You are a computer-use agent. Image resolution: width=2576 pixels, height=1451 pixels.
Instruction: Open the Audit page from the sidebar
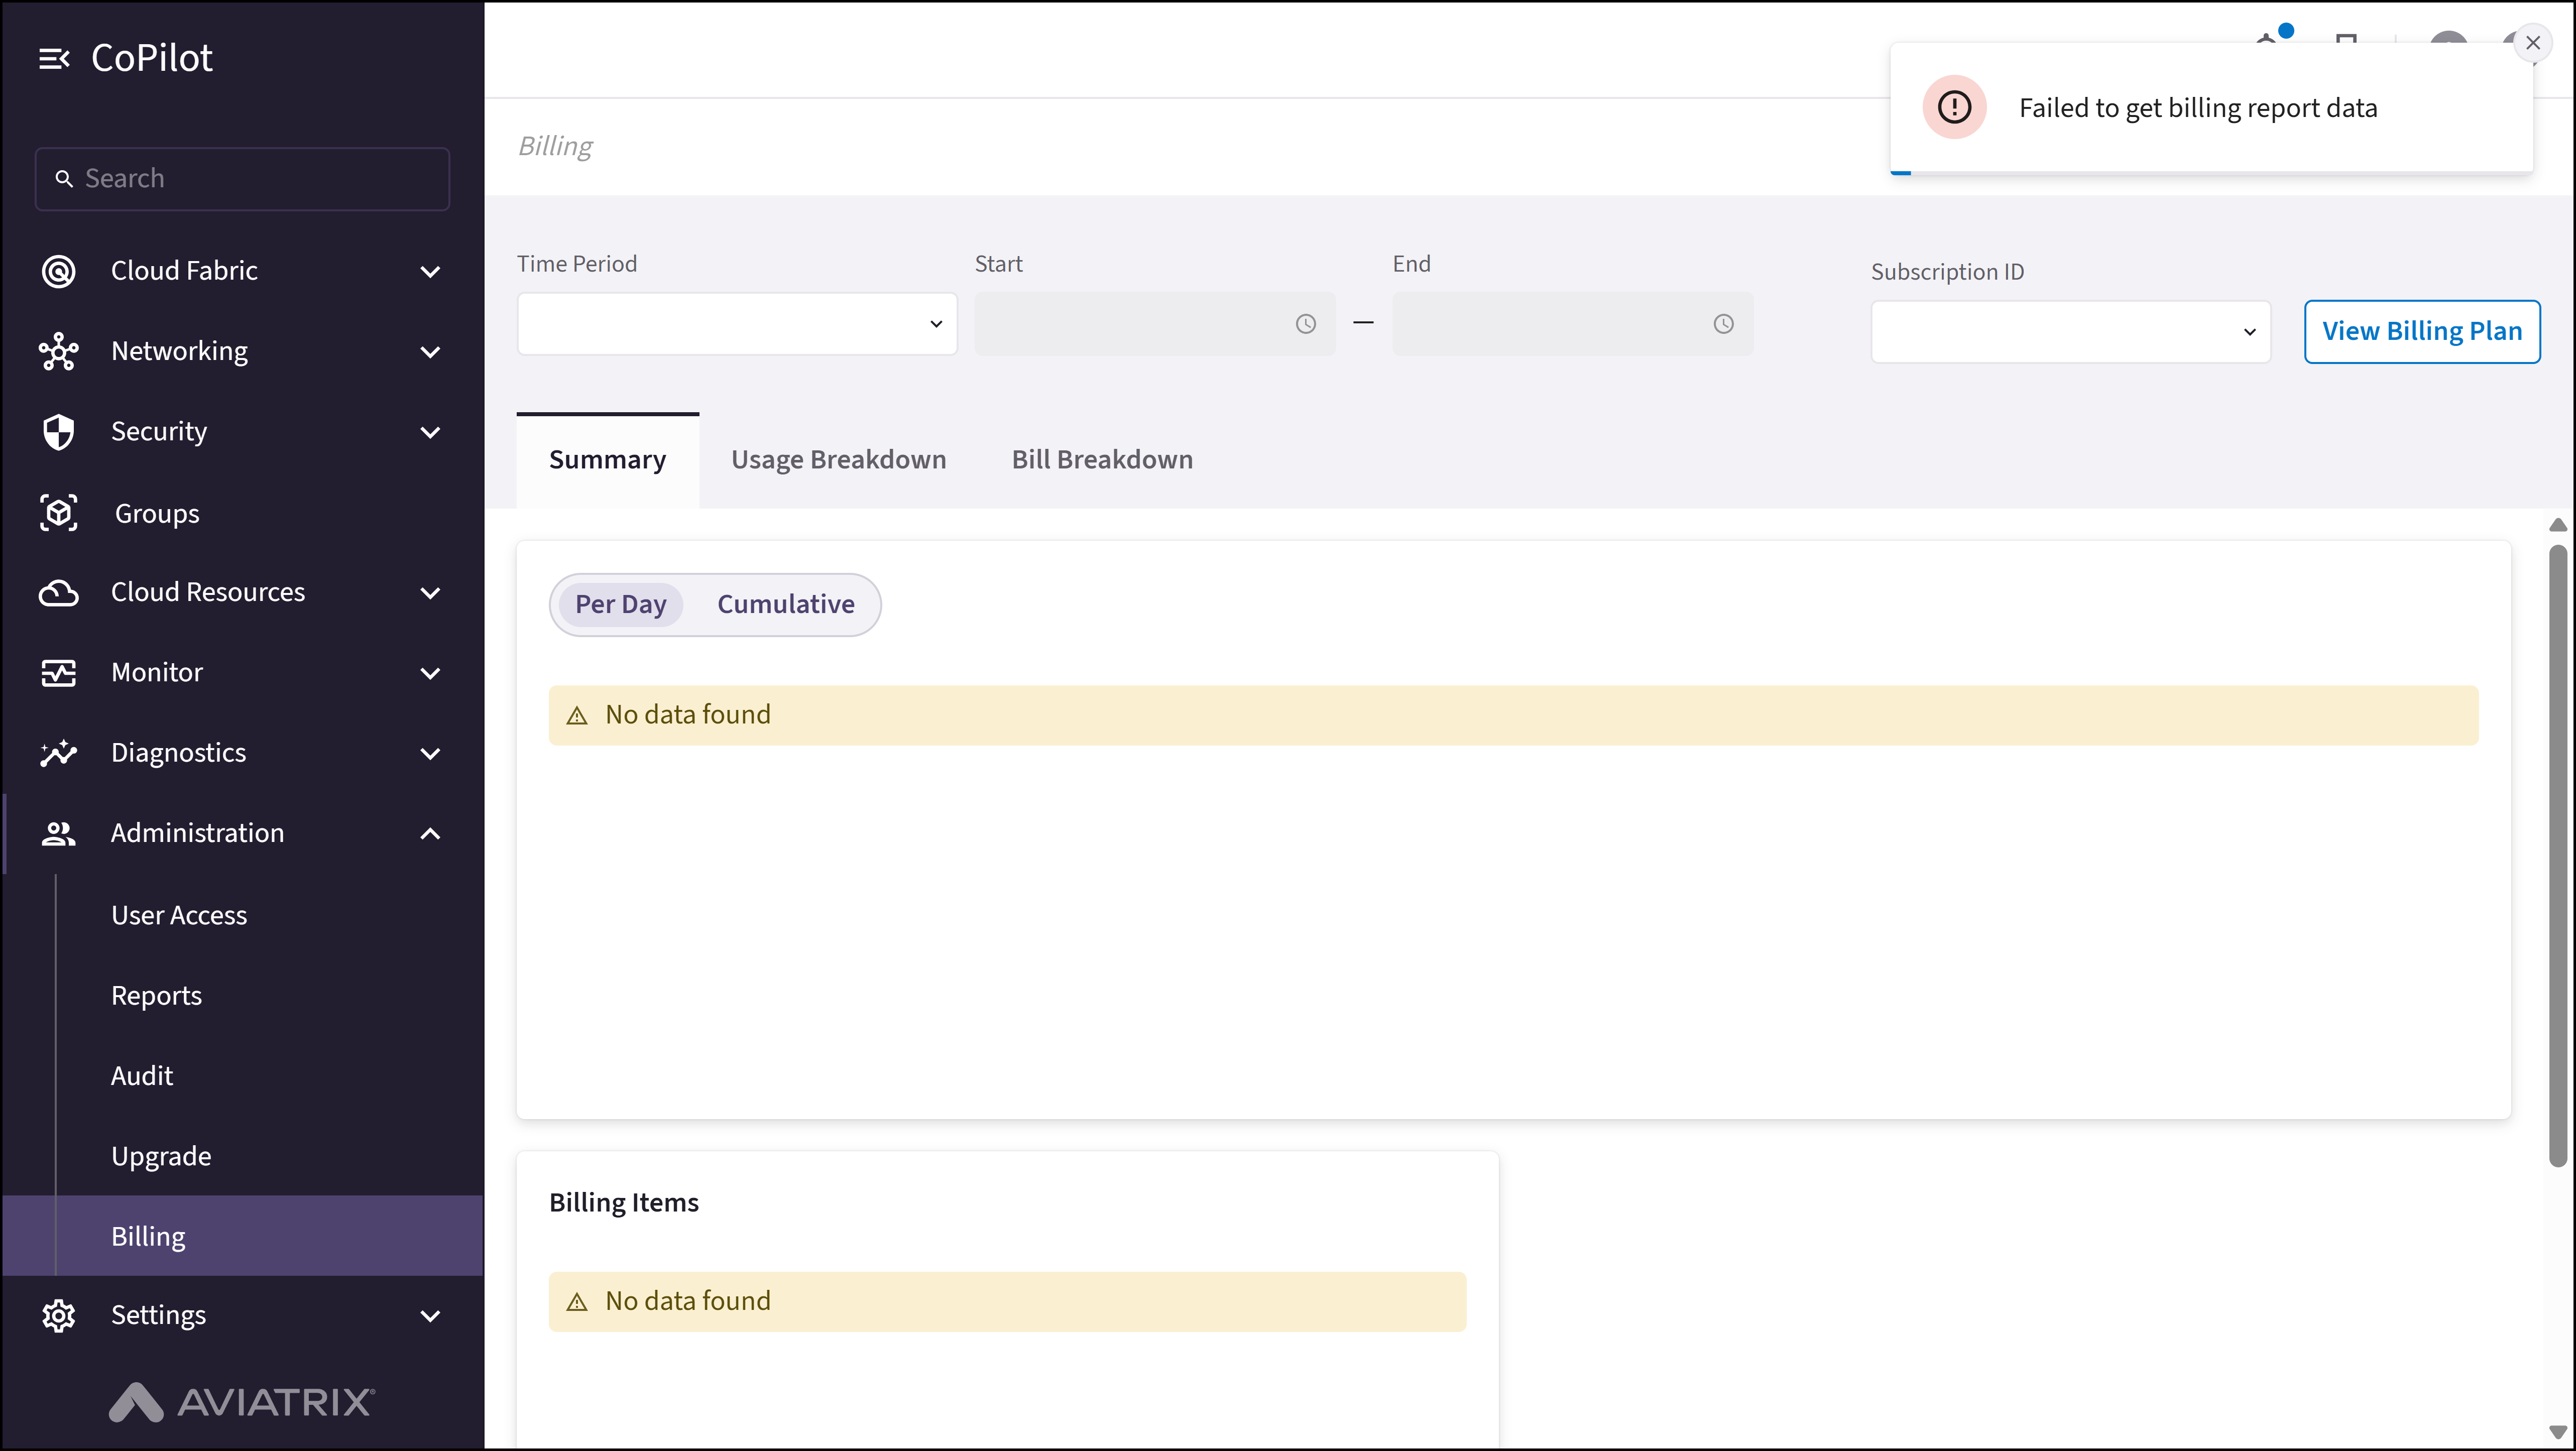point(143,1075)
